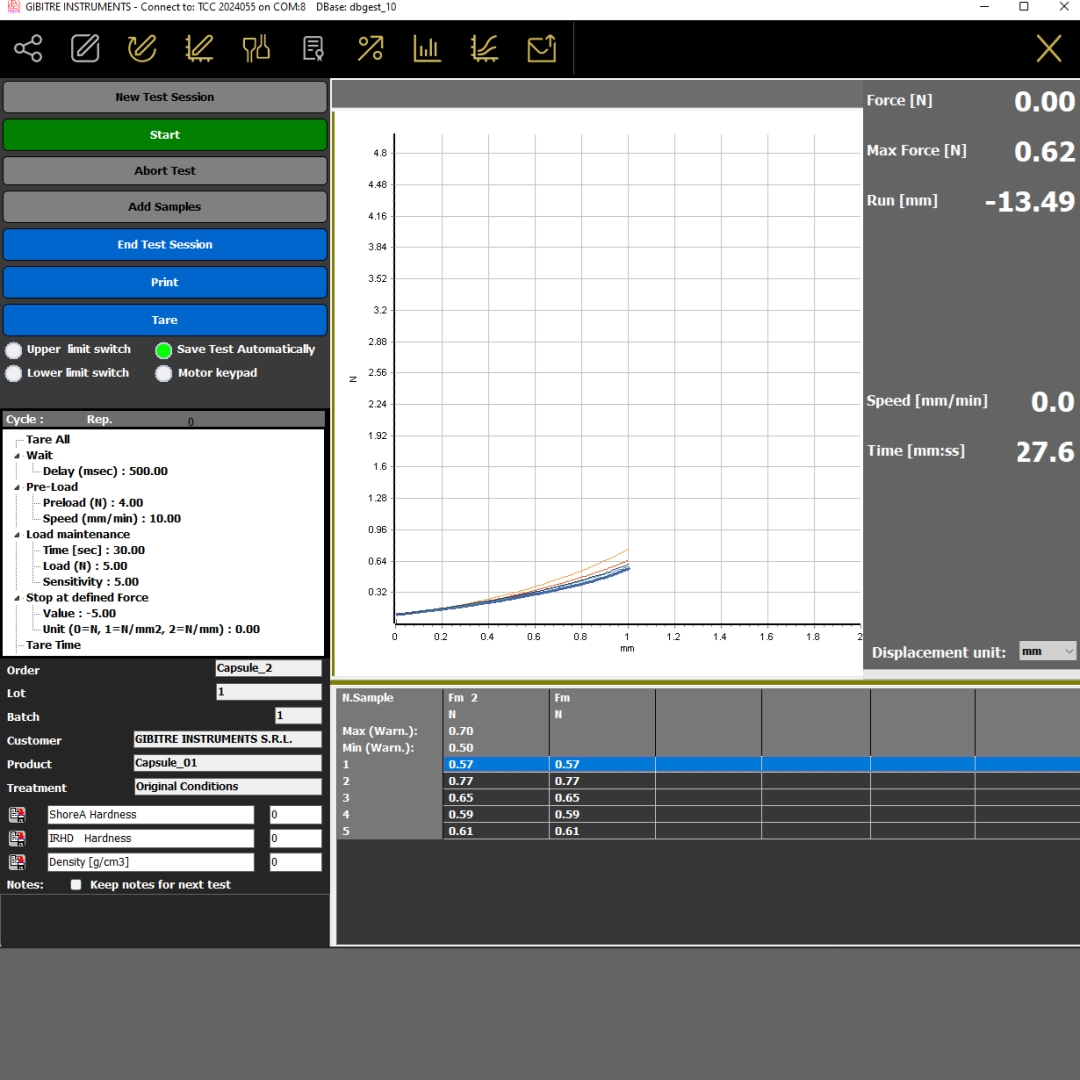Click the percent arrow icon
The image size is (1080, 1080).
coord(371,48)
